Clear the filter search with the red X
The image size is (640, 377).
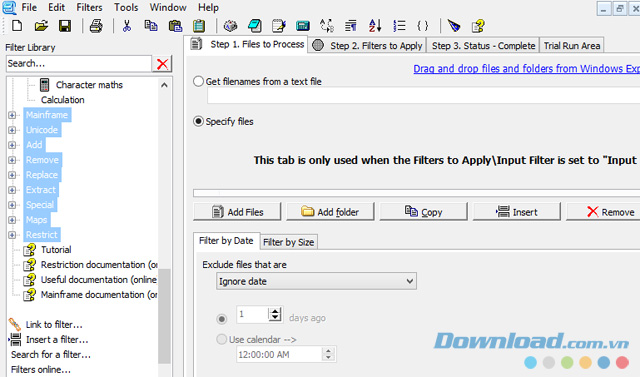(162, 64)
